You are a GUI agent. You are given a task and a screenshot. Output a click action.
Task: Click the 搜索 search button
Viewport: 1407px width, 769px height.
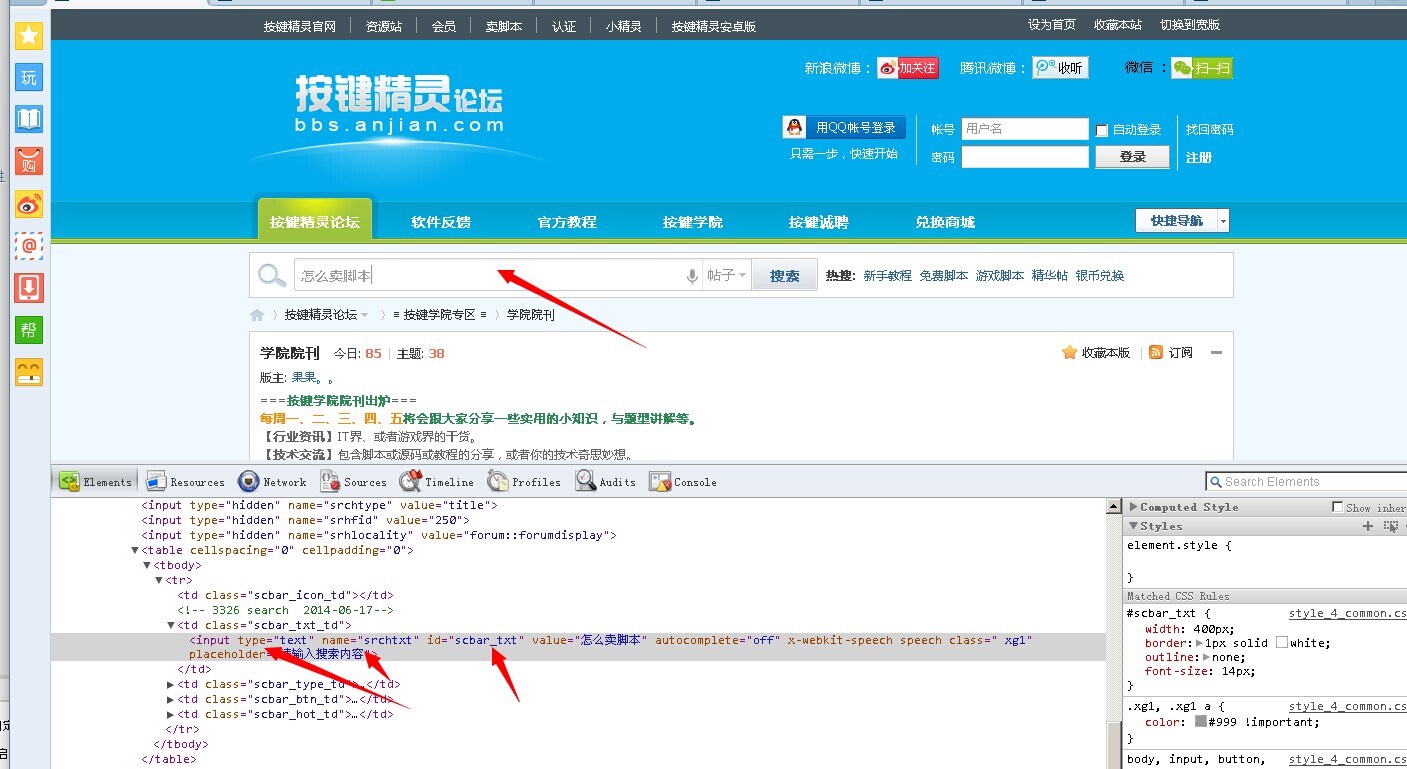tap(785, 276)
